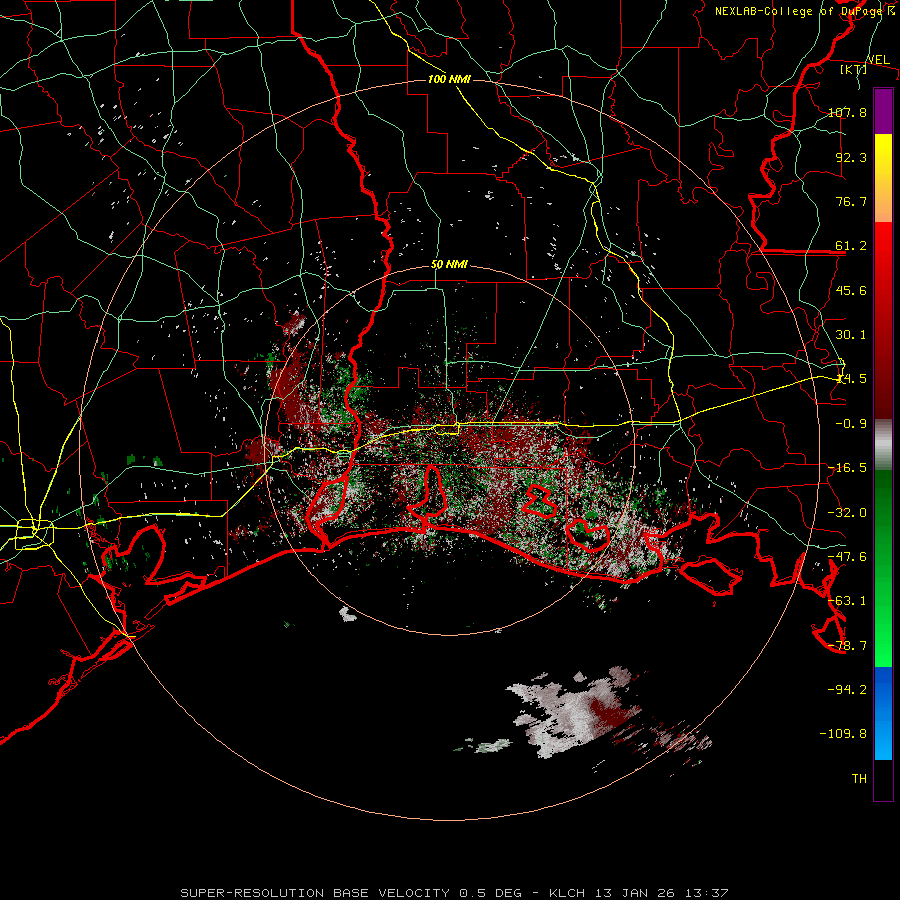Screen dimensions: 900x900
Task: Click the TH legend label
Action: pos(859,779)
